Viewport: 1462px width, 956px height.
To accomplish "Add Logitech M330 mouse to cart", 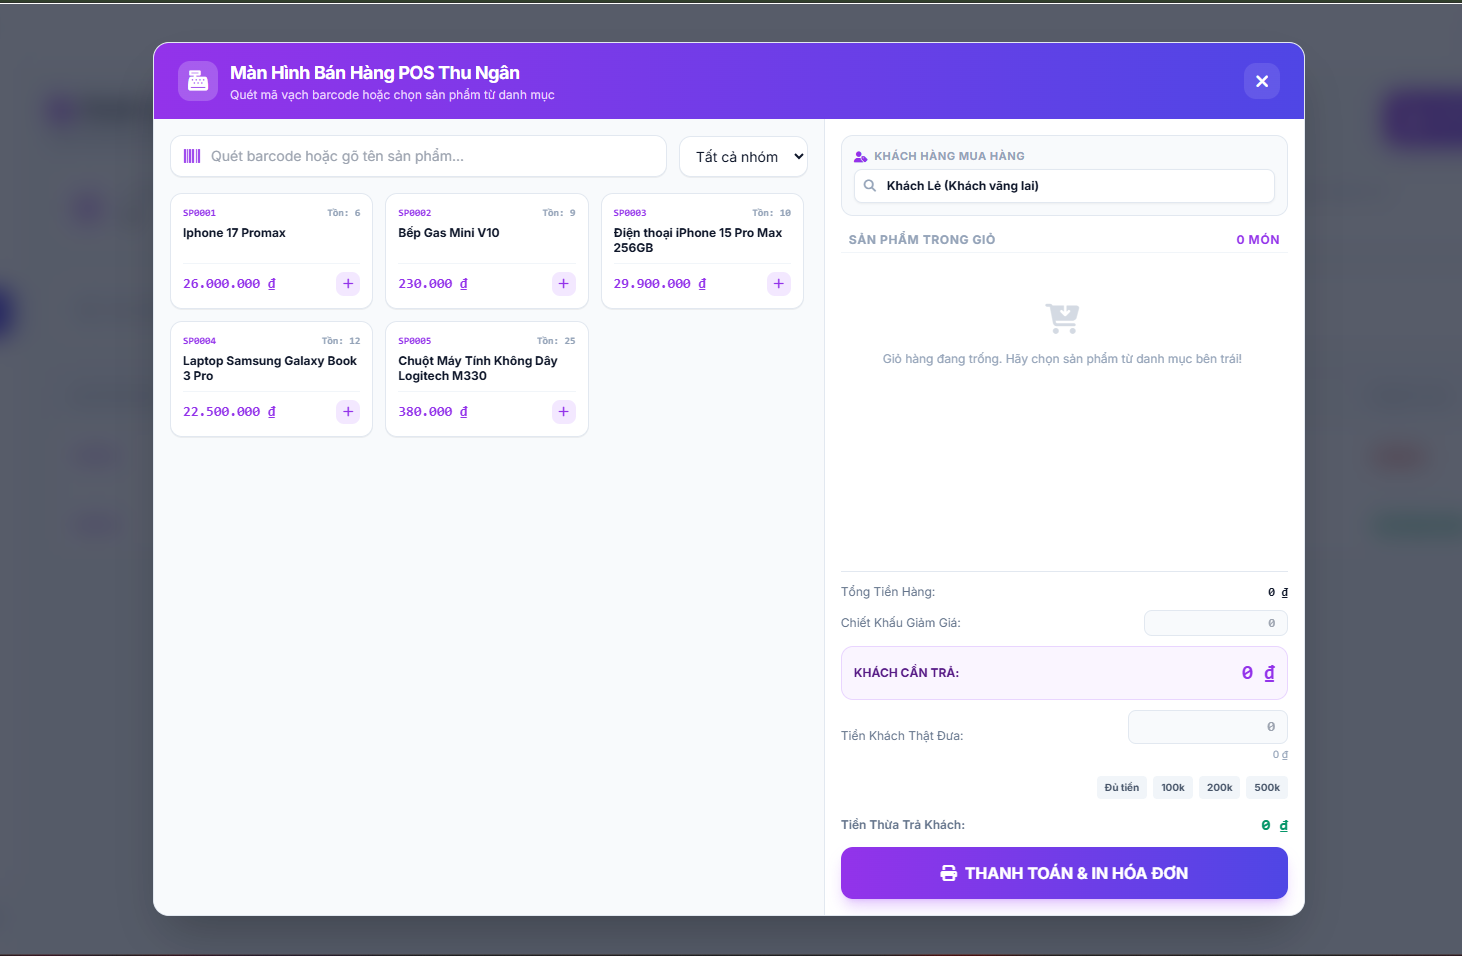I will [564, 412].
